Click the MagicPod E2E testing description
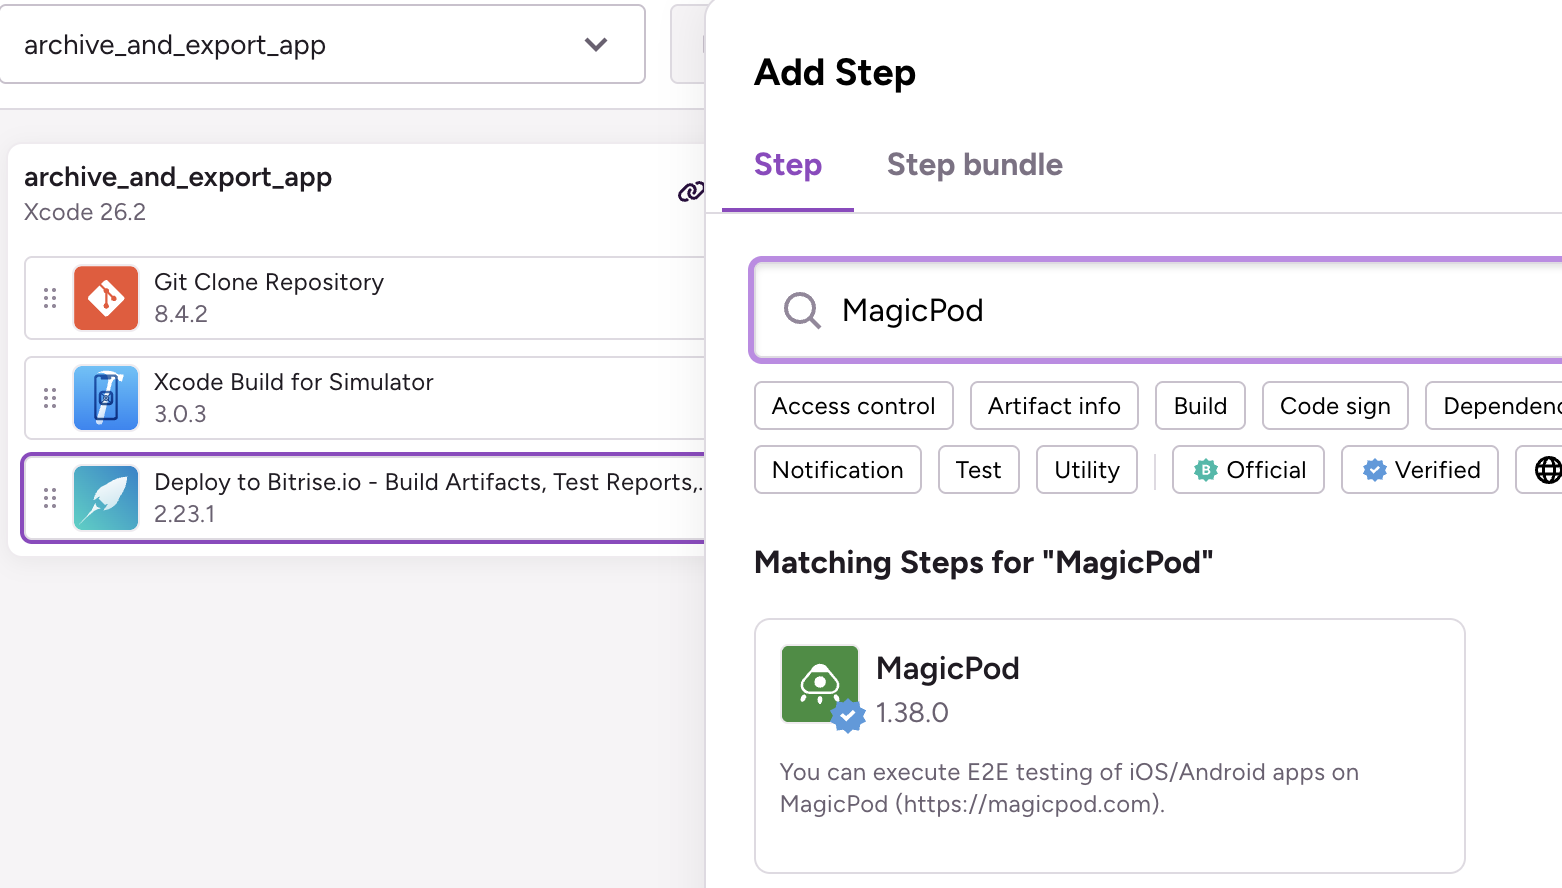This screenshot has width=1562, height=888. 1069,788
